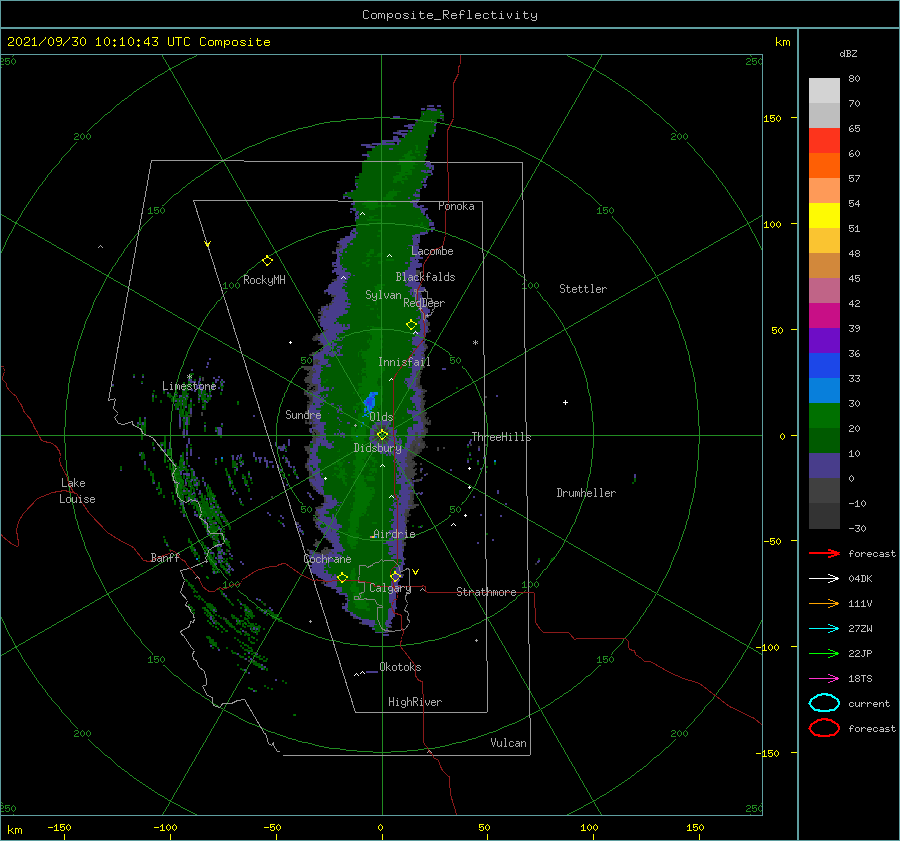Viewport: 900px width, 841px height.
Task: Click the 33 dBZ light blue swatch
Action: point(824,390)
